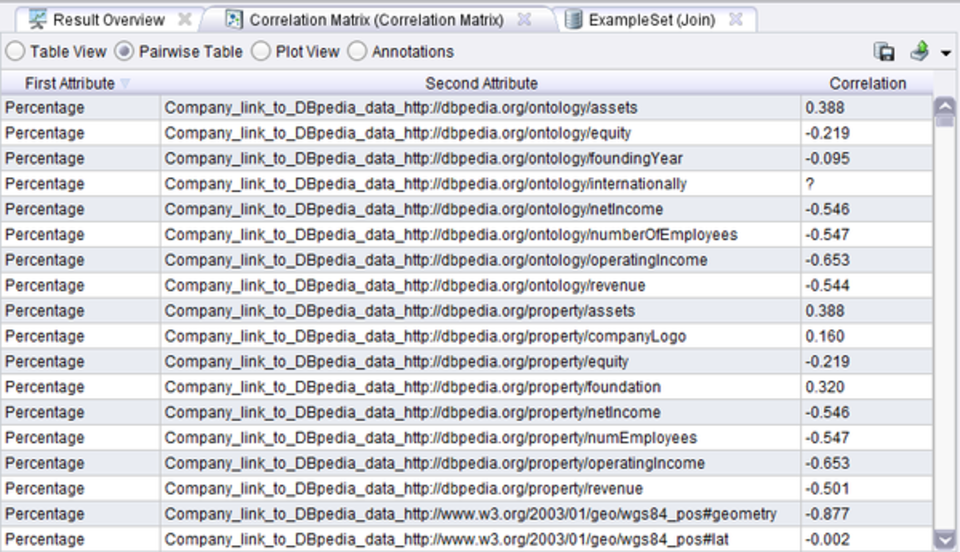This screenshot has height=552, width=960.
Task: Switch to the Result Overview tab
Action: pos(109,20)
